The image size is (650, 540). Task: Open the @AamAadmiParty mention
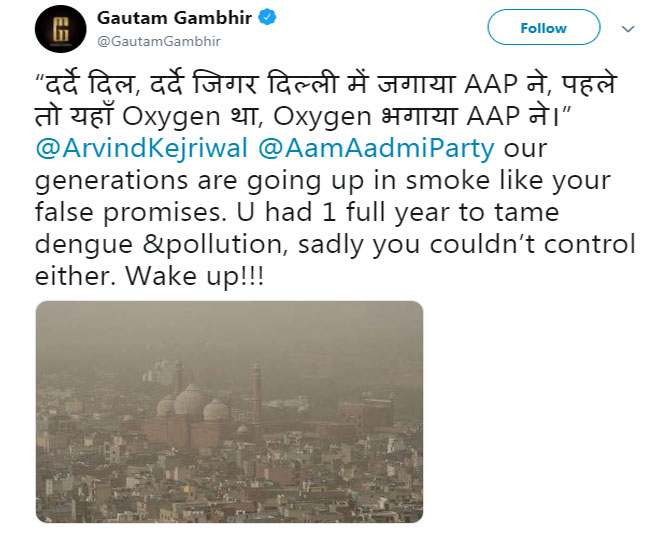pyautogui.click(x=375, y=149)
